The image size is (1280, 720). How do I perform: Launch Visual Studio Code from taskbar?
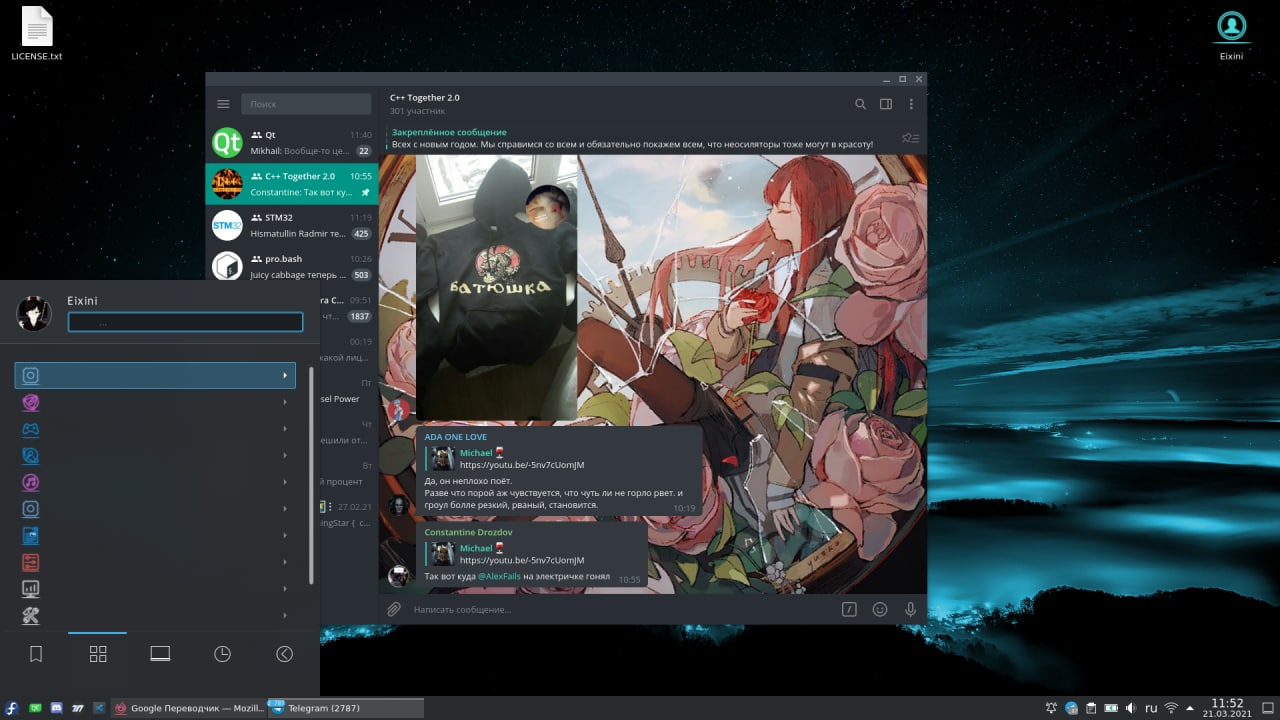[x=98, y=708]
